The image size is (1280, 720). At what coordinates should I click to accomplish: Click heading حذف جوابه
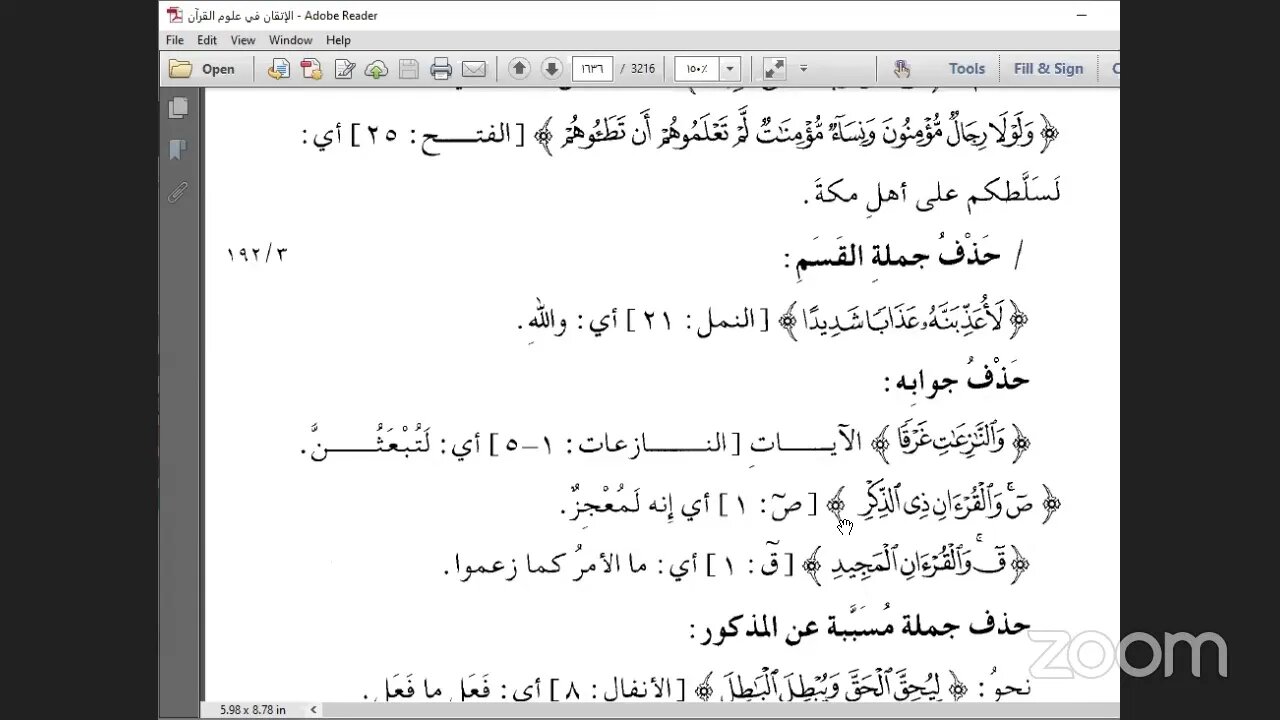pos(956,380)
